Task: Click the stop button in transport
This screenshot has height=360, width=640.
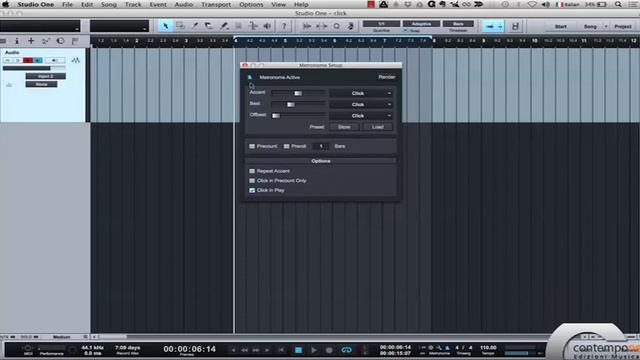Action: [x=298, y=350]
